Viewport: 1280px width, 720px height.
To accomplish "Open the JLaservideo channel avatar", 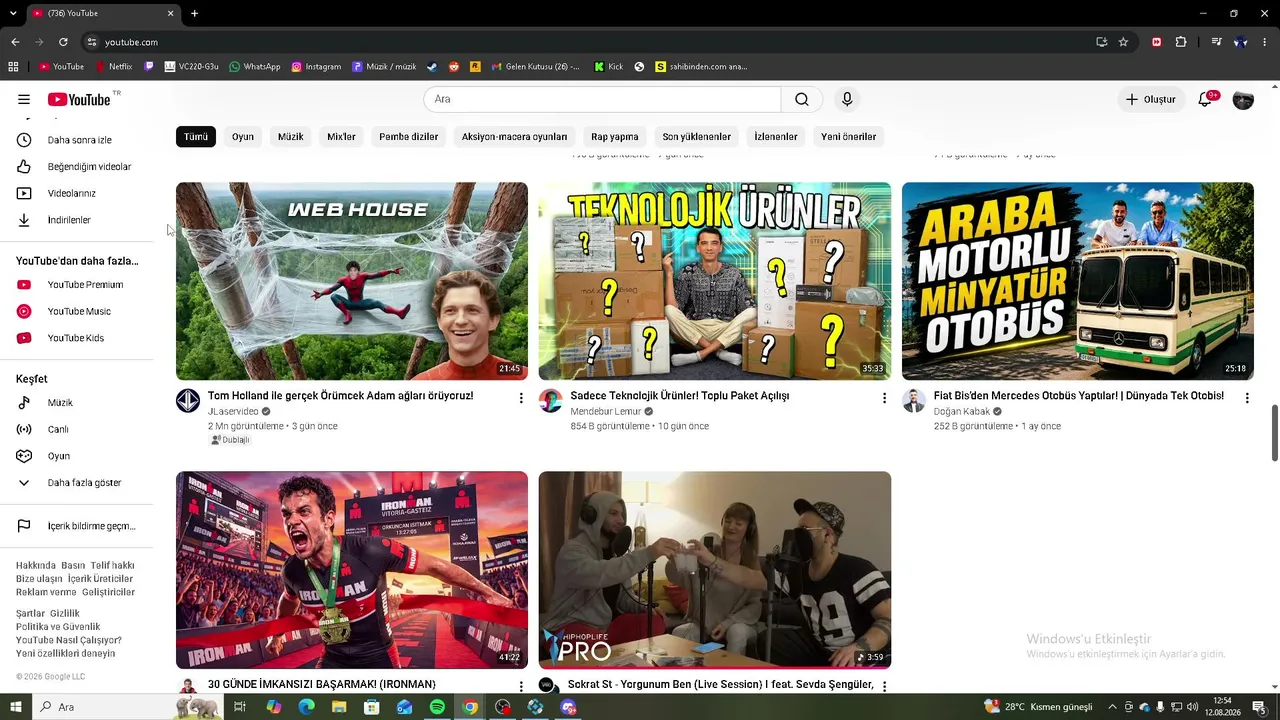I will 188,401.
